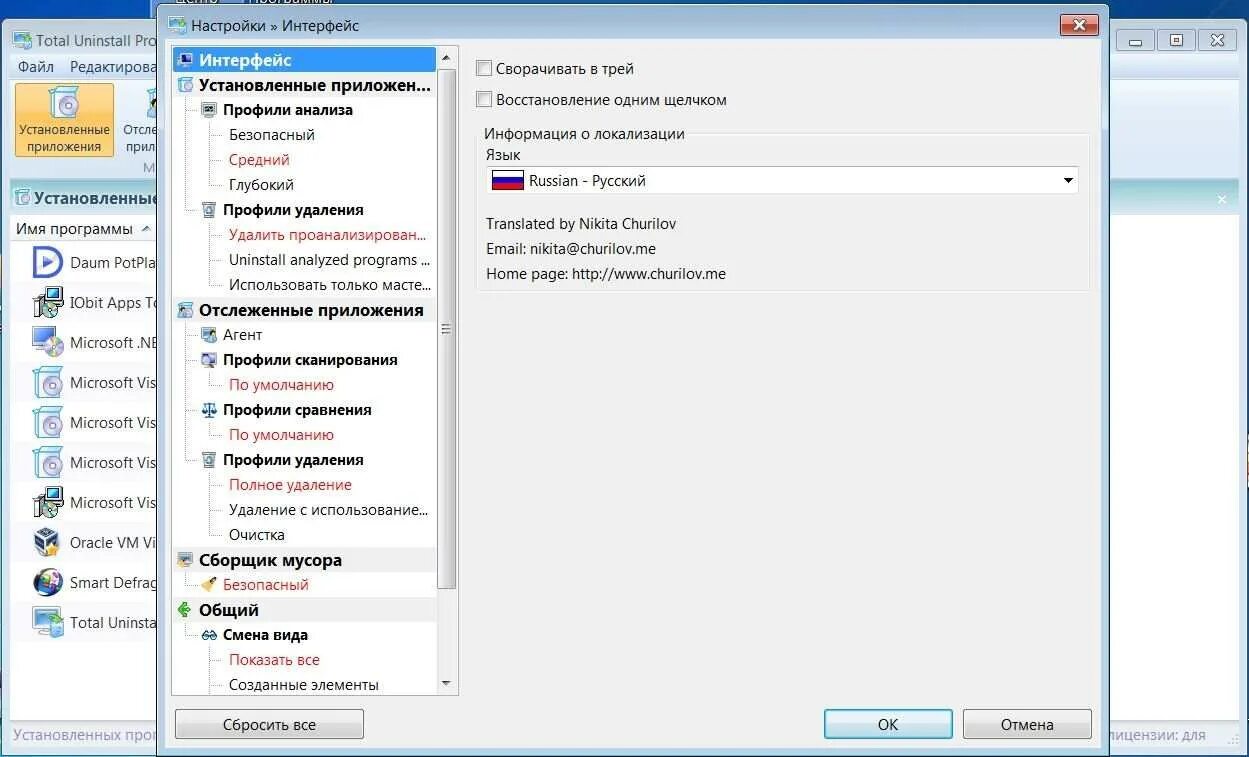Select Полное удаление profile
The width and height of the screenshot is (1249, 757).
point(290,485)
